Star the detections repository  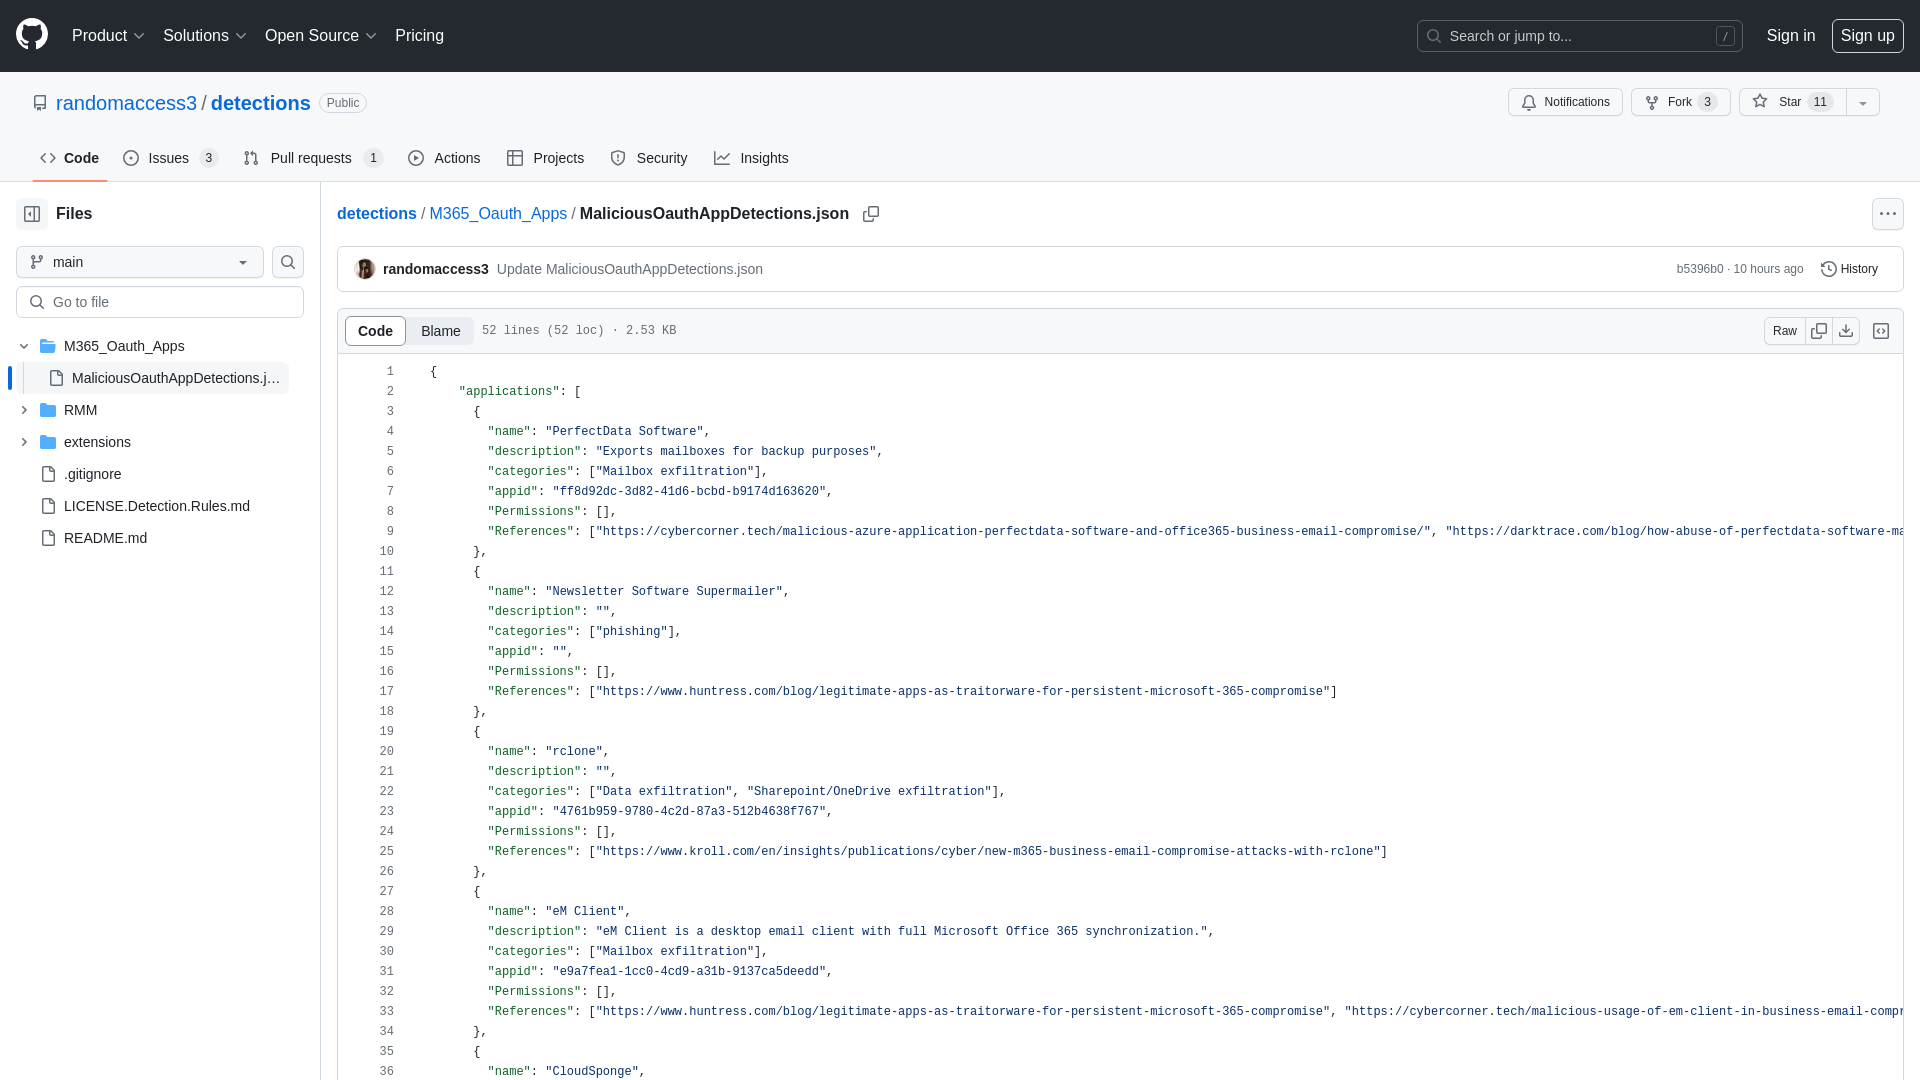pyautogui.click(x=1792, y=102)
